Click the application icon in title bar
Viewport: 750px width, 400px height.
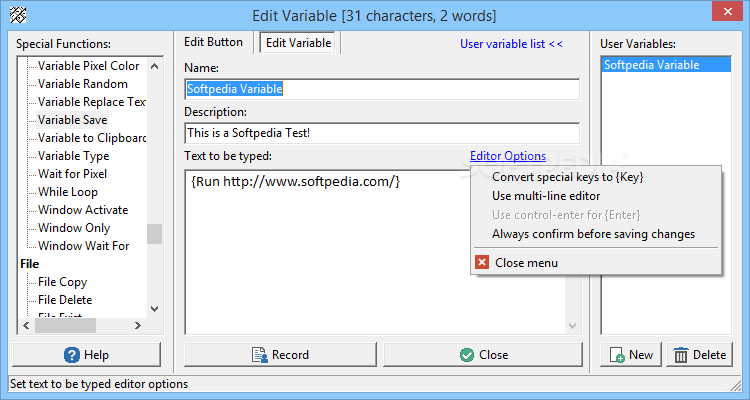[x=17, y=15]
